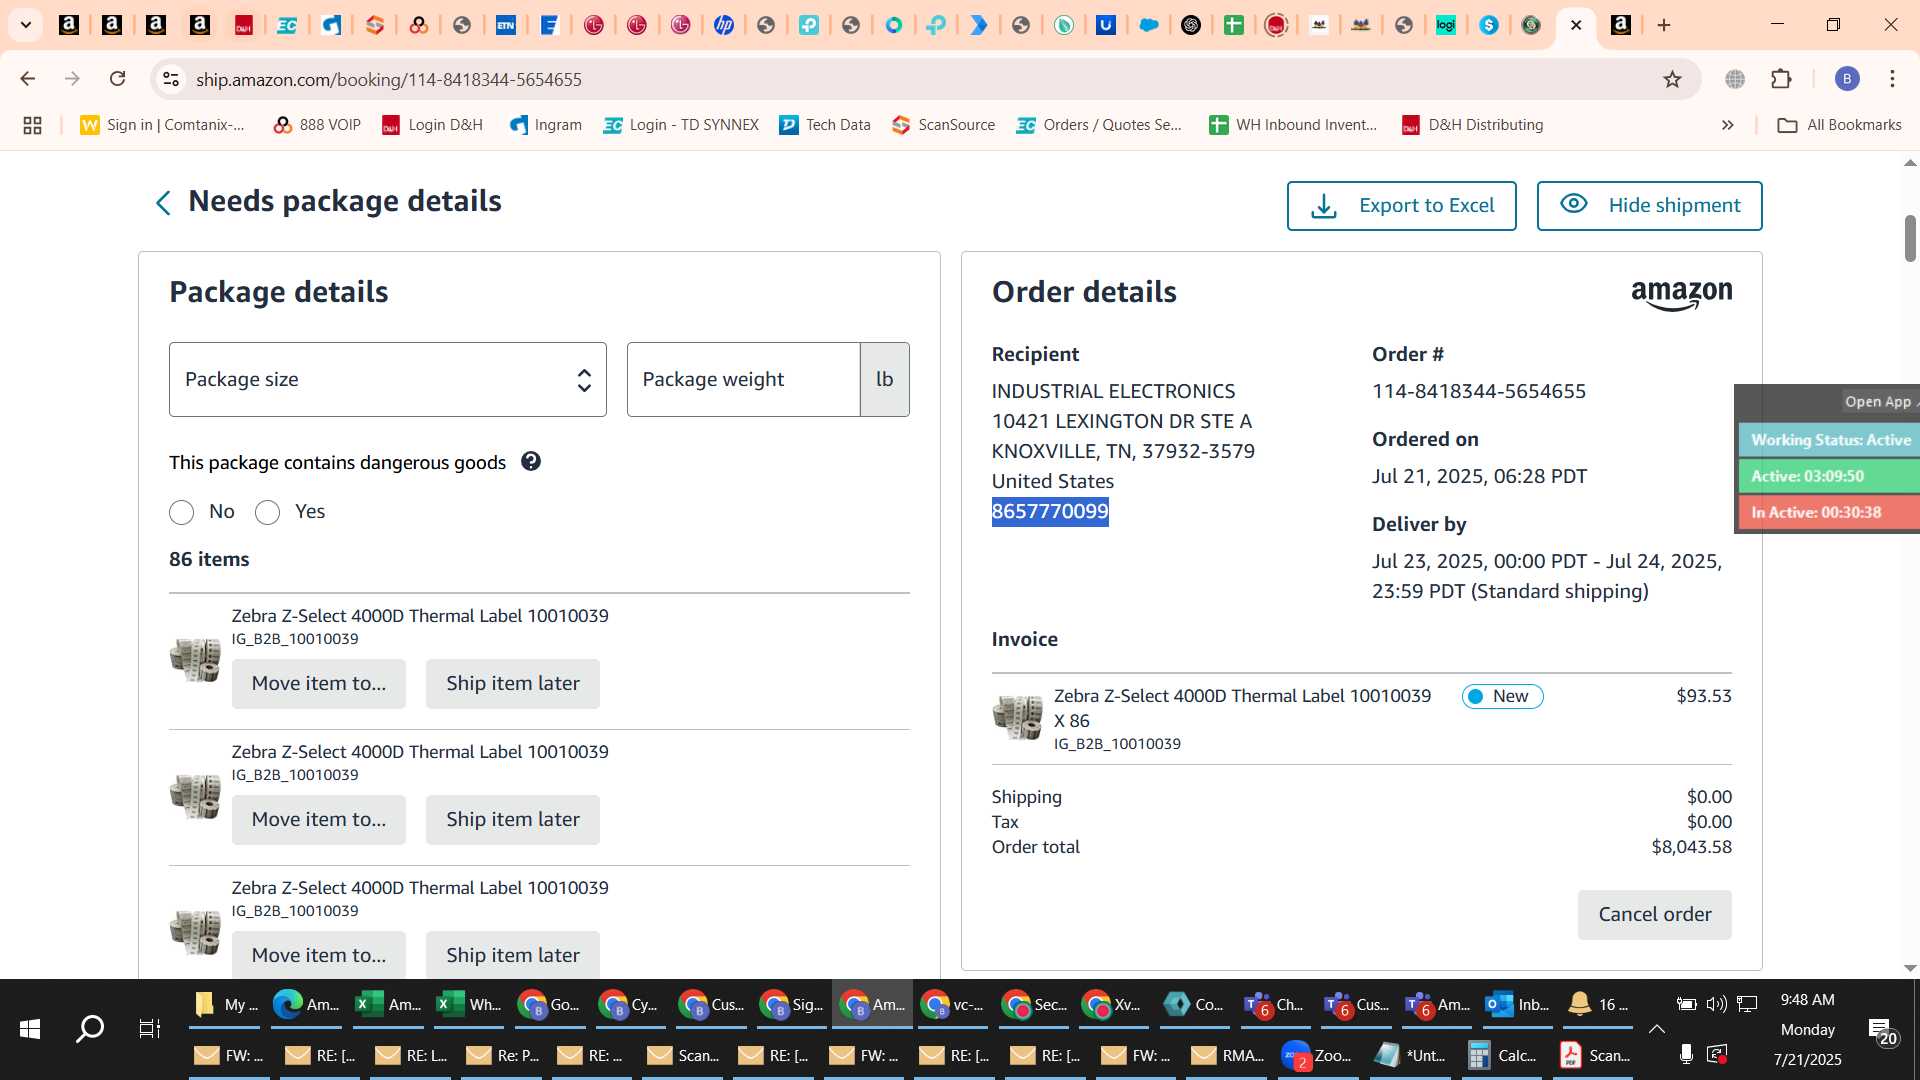Click the first item's label roll thumbnail

(x=195, y=659)
